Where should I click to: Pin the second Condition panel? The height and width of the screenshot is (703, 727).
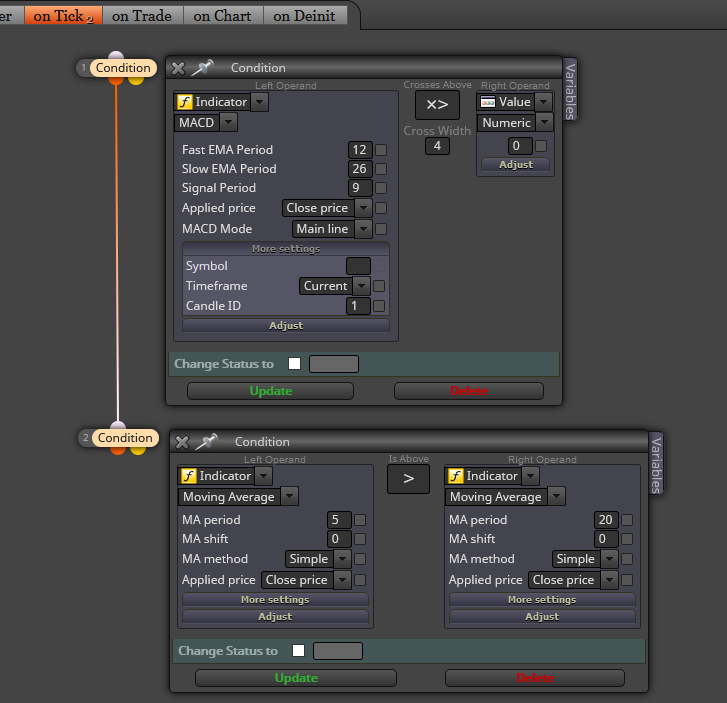point(207,442)
